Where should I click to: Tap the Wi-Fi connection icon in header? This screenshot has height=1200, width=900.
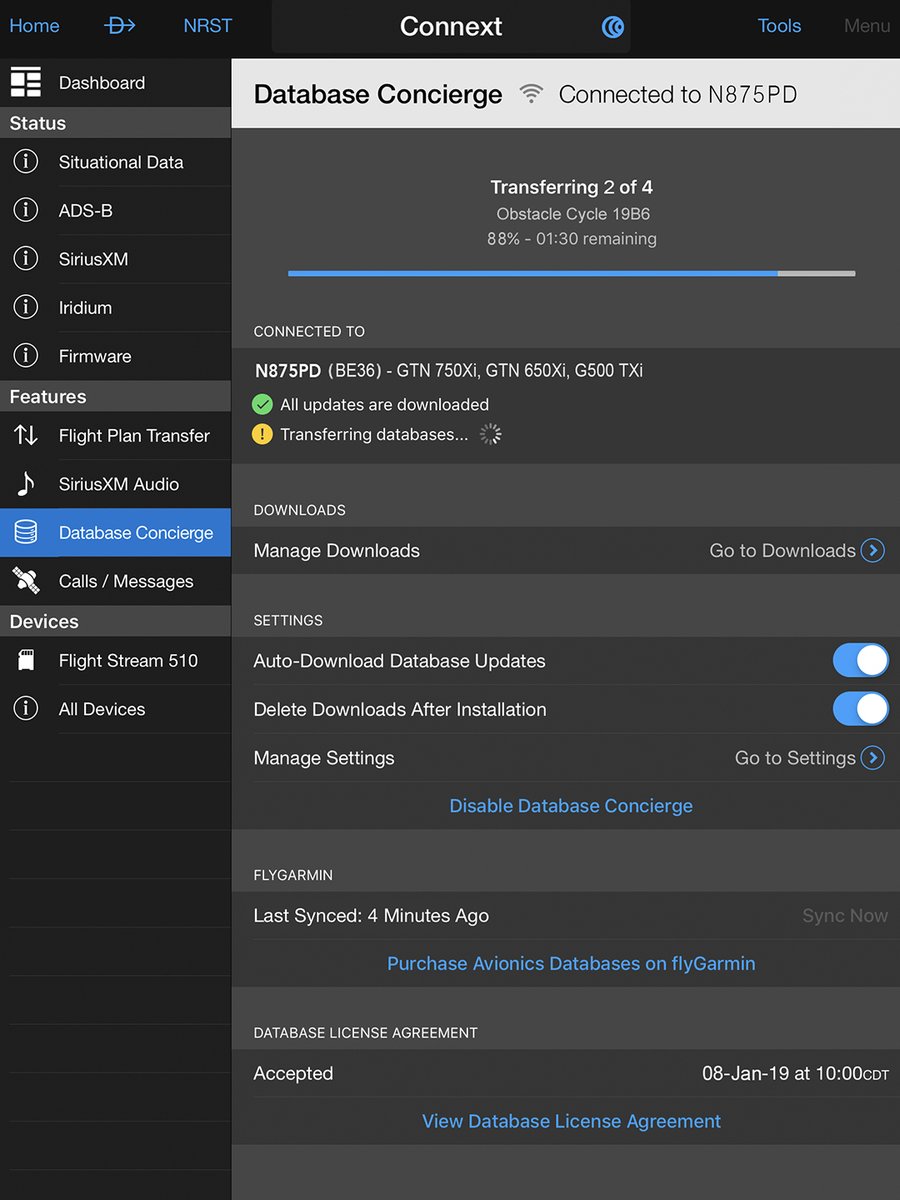(532, 94)
